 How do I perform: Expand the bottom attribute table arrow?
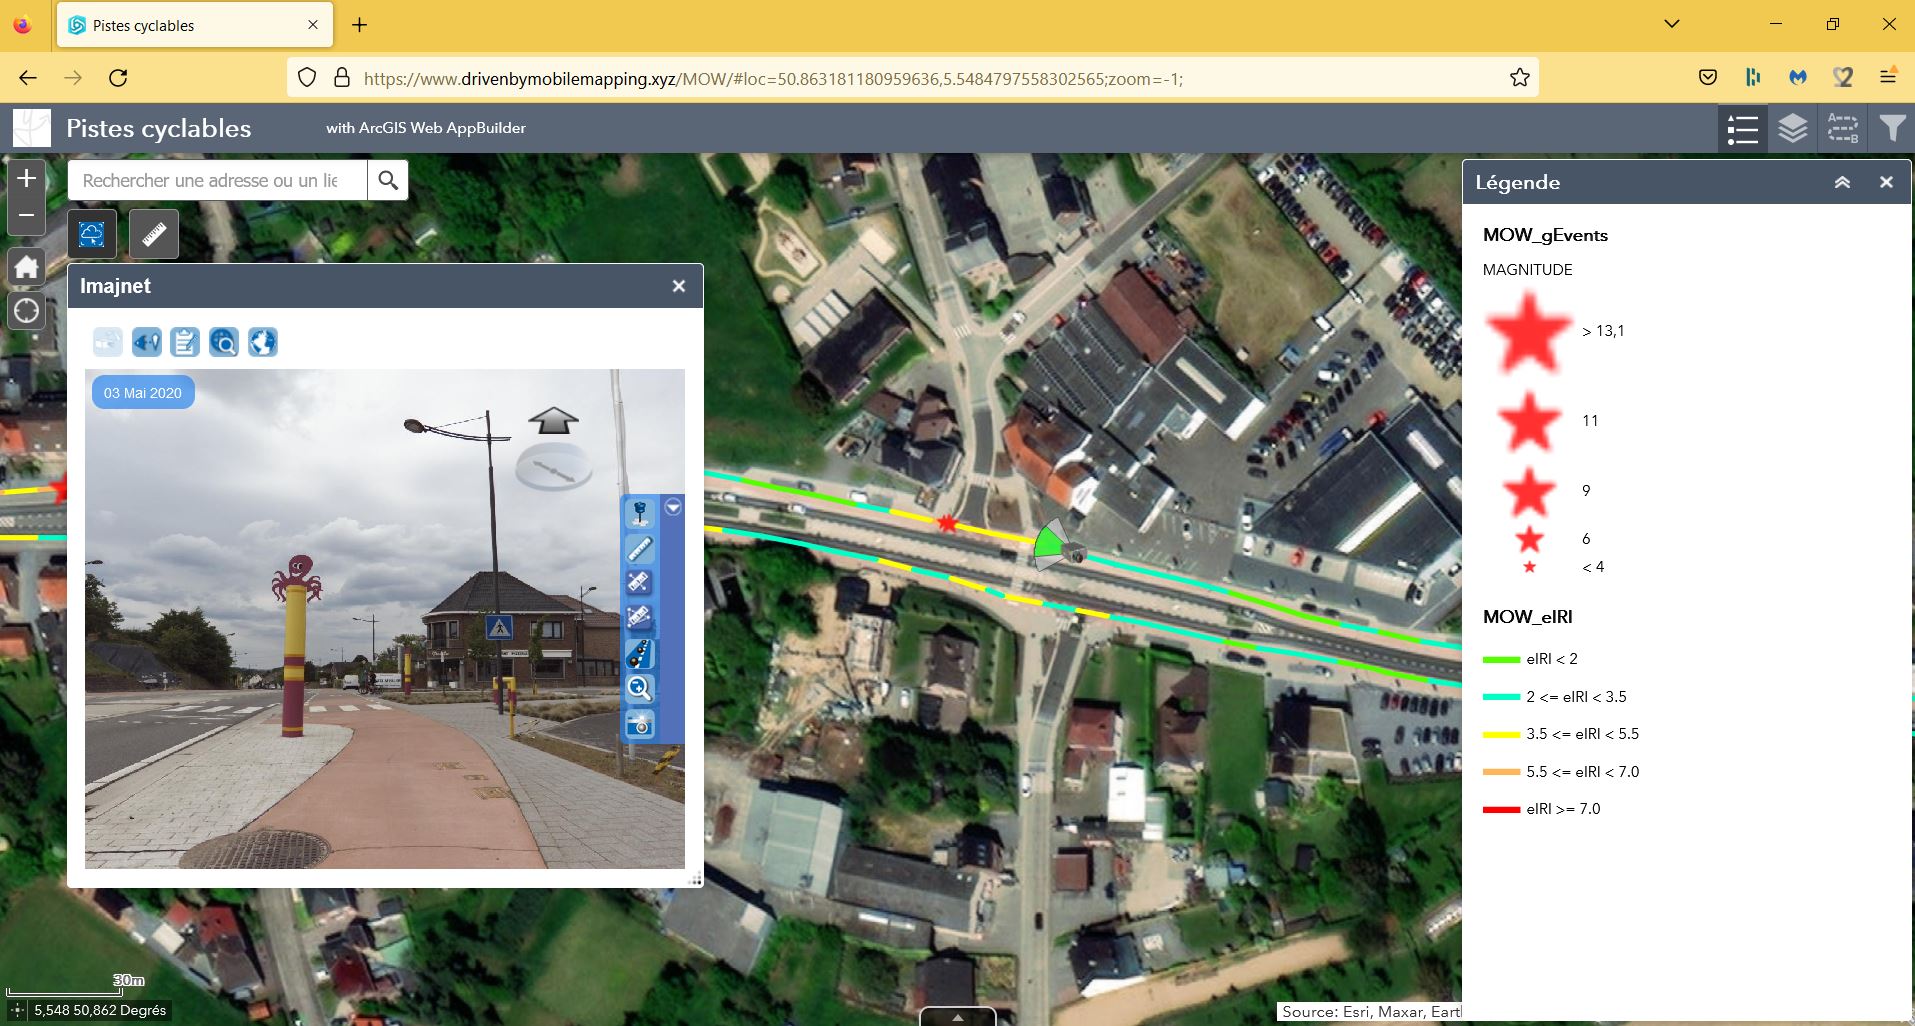click(958, 1017)
